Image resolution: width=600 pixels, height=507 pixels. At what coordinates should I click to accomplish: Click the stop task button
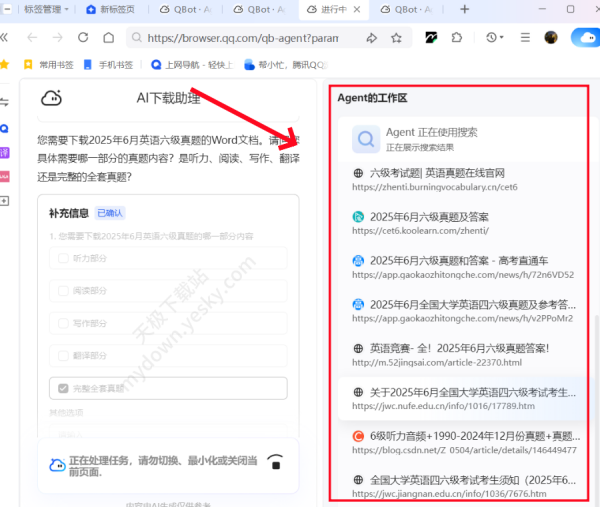click(277, 462)
